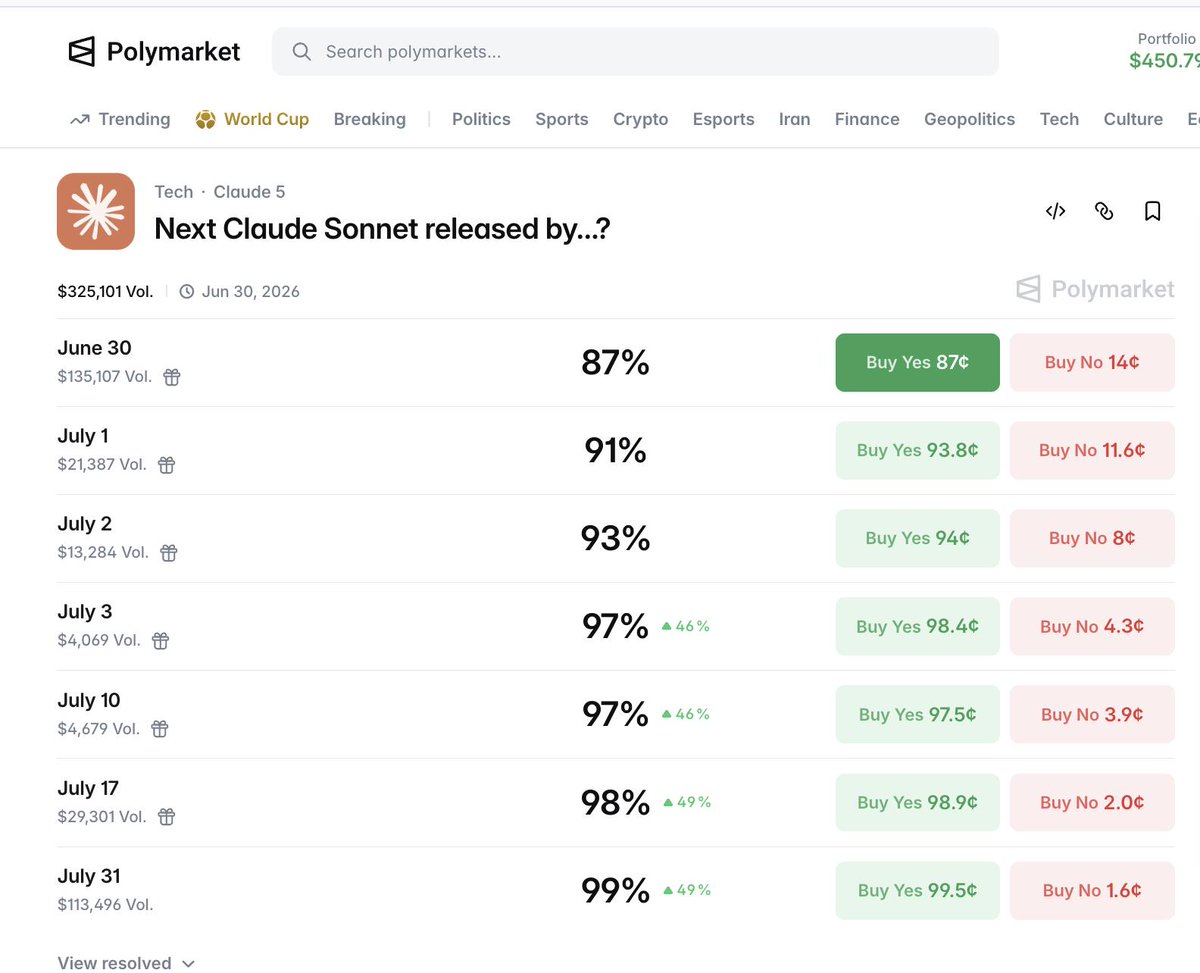This screenshot has width=1200, height=973.
Task: Select Buy No 11.6¢ for July 1
Action: pyautogui.click(x=1092, y=450)
